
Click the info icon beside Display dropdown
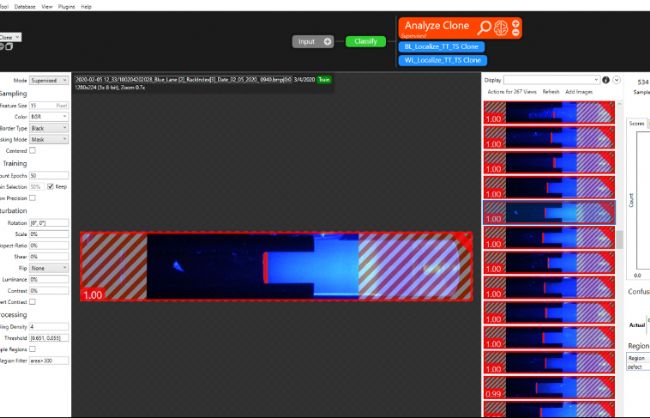(x=606, y=79)
